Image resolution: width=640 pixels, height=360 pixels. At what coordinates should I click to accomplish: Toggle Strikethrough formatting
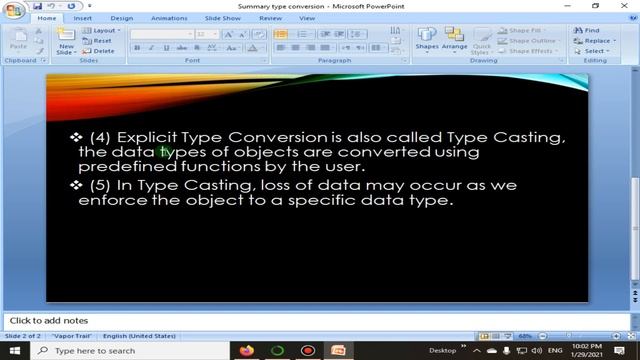click(182, 48)
